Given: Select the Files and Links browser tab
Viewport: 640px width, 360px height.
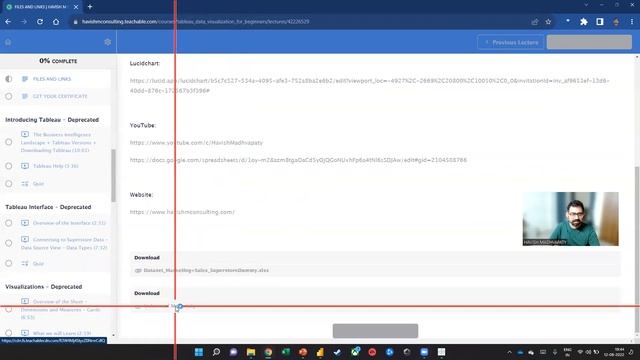Looking at the screenshot, I should tap(41, 7).
